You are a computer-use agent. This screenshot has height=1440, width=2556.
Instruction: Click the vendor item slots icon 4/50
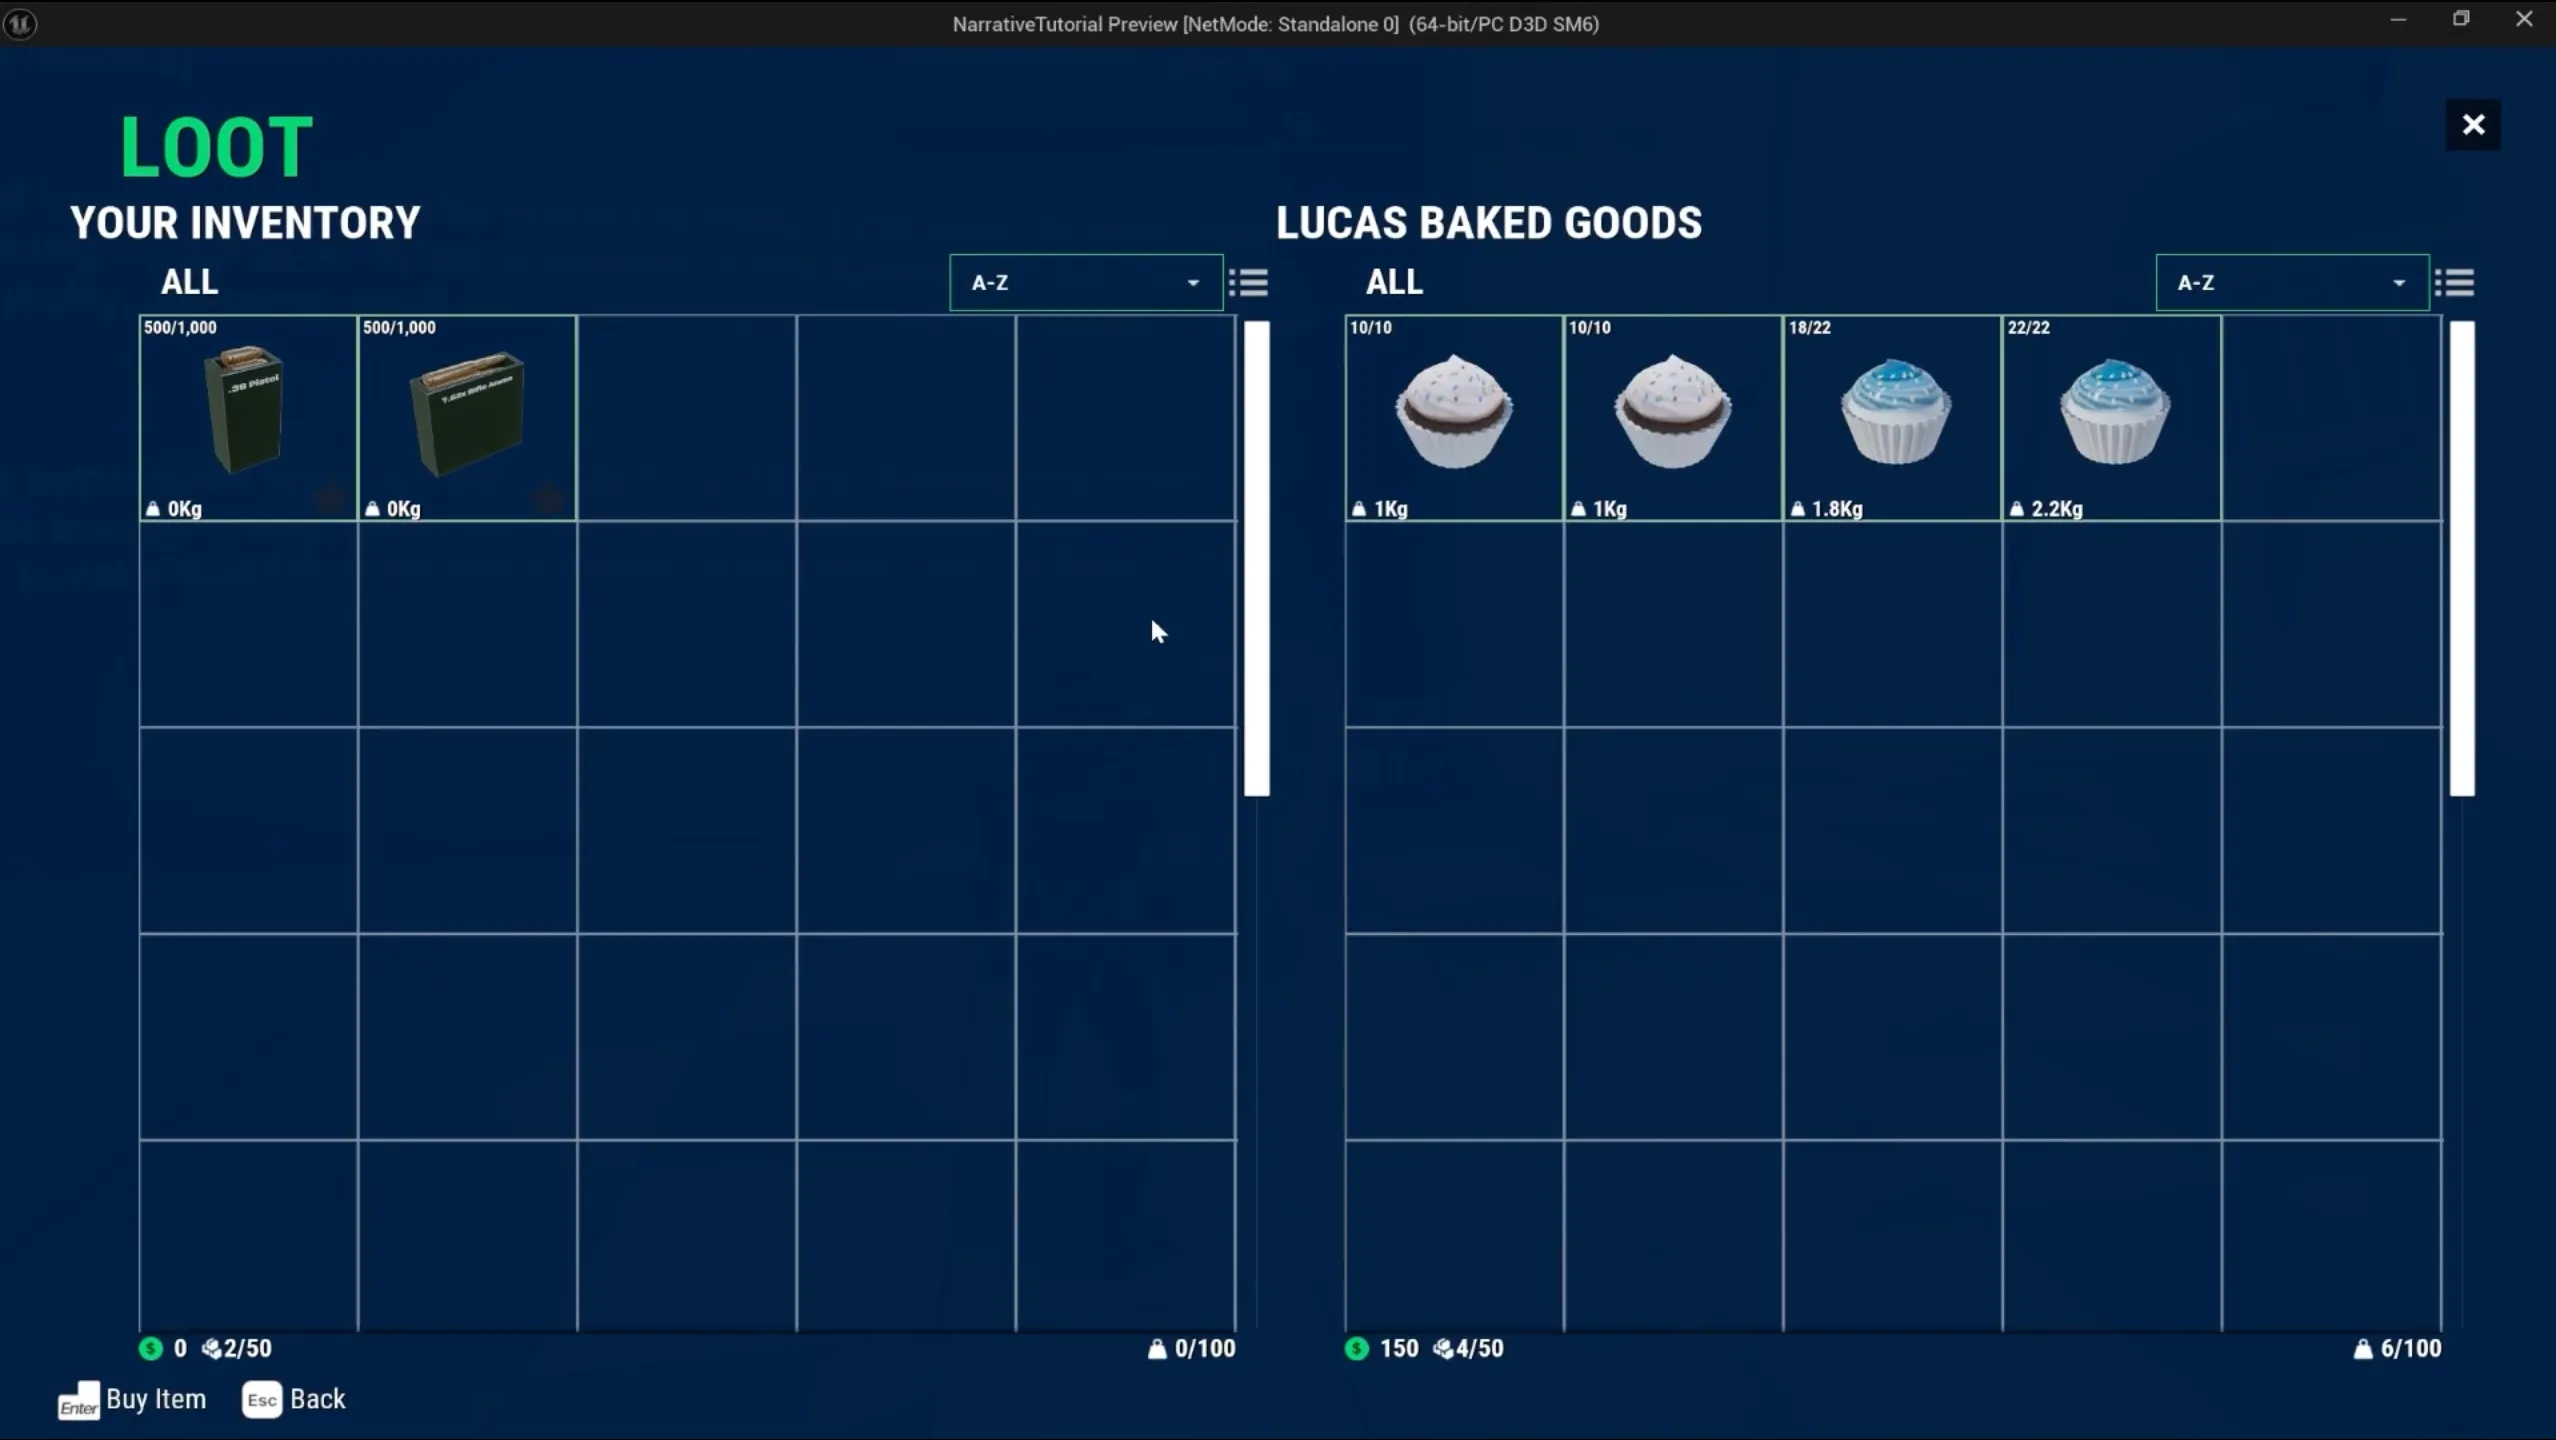(1443, 1349)
